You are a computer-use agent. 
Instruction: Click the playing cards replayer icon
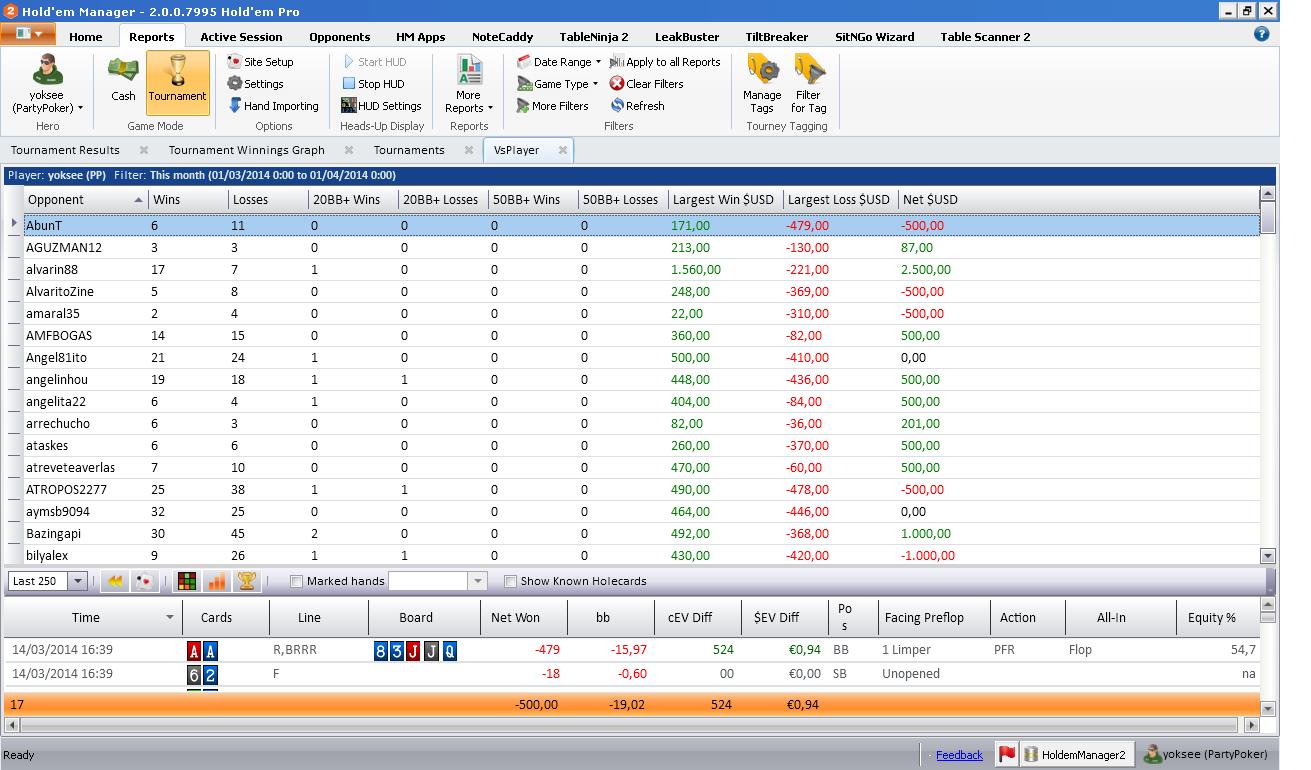(144, 581)
